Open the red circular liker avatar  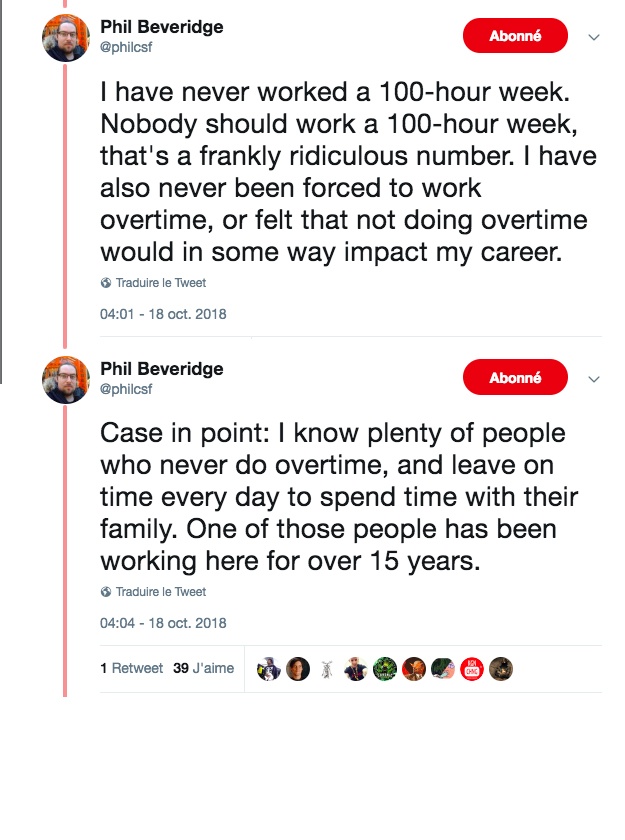point(472,669)
